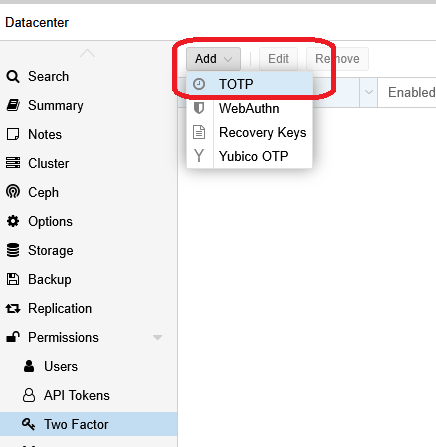436x447 pixels.
Task: Click the Options gear icon
Action: (x=13, y=221)
